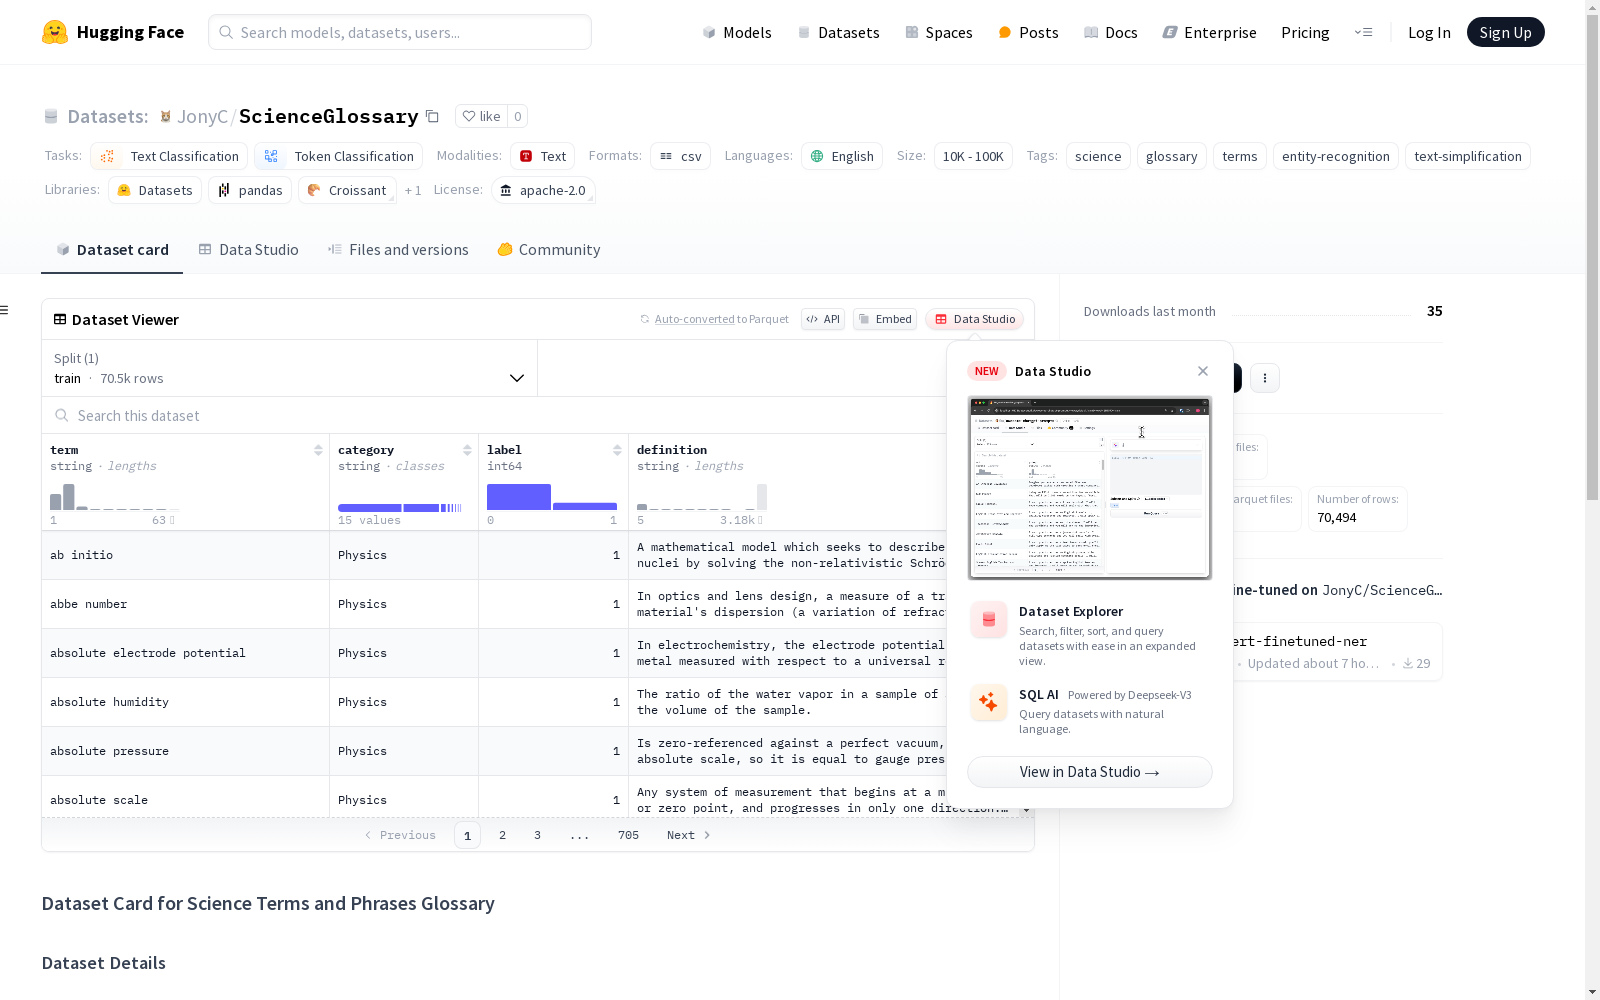Select the glossary tag

point(1171,156)
